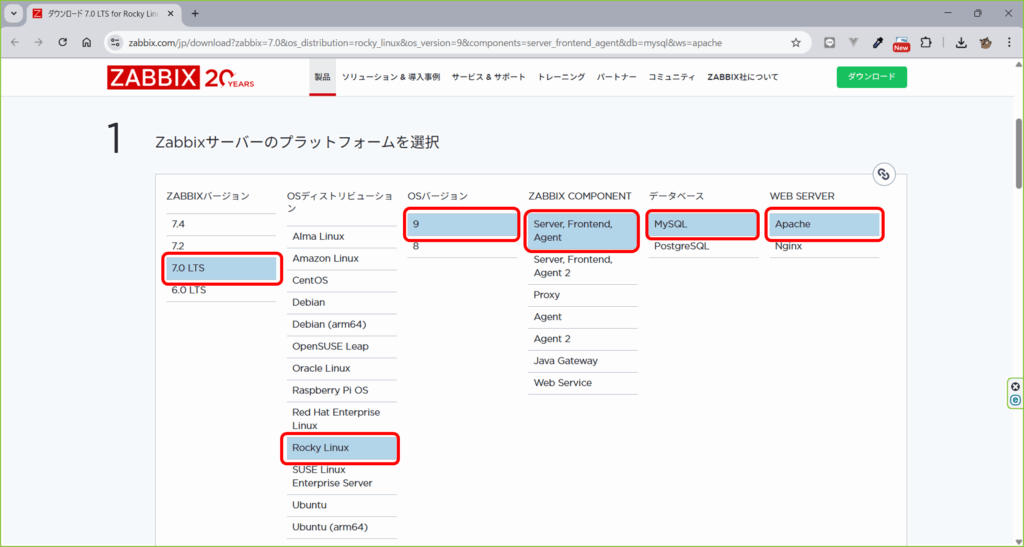Viewport: 1024px width, 547px height.
Task: Select Server, Frontend, Agent component
Action: pyautogui.click(x=583, y=231)
